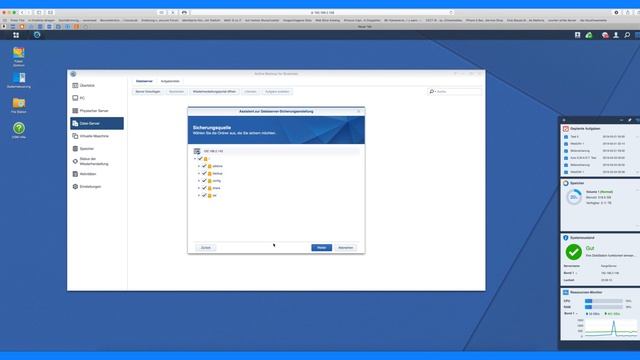The width and height of the screenshot is (640, 360).
Task: Click Server hinzufügen button
Action: point(148,91)
